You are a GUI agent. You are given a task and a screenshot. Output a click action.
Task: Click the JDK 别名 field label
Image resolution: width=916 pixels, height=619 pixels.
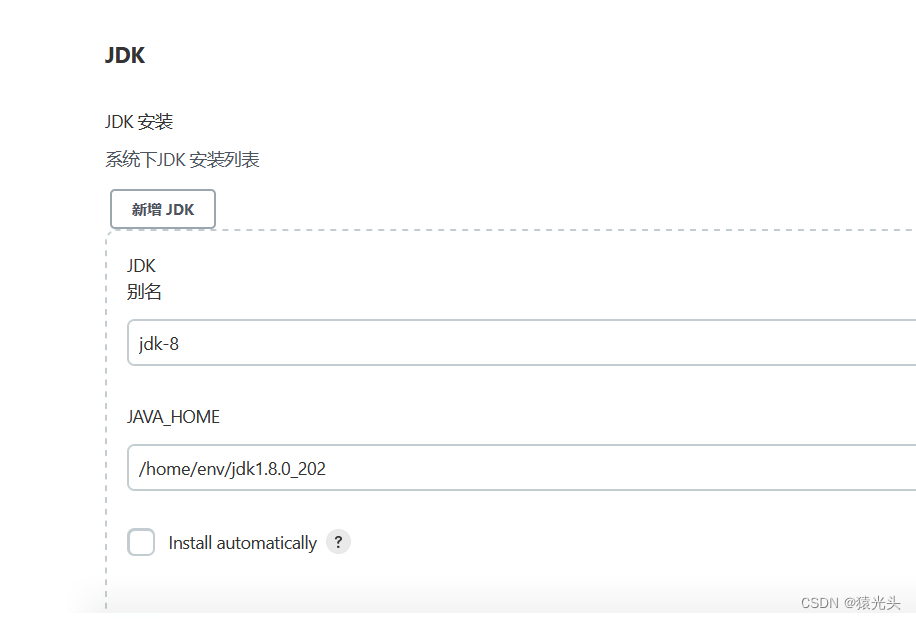(143, 278)
